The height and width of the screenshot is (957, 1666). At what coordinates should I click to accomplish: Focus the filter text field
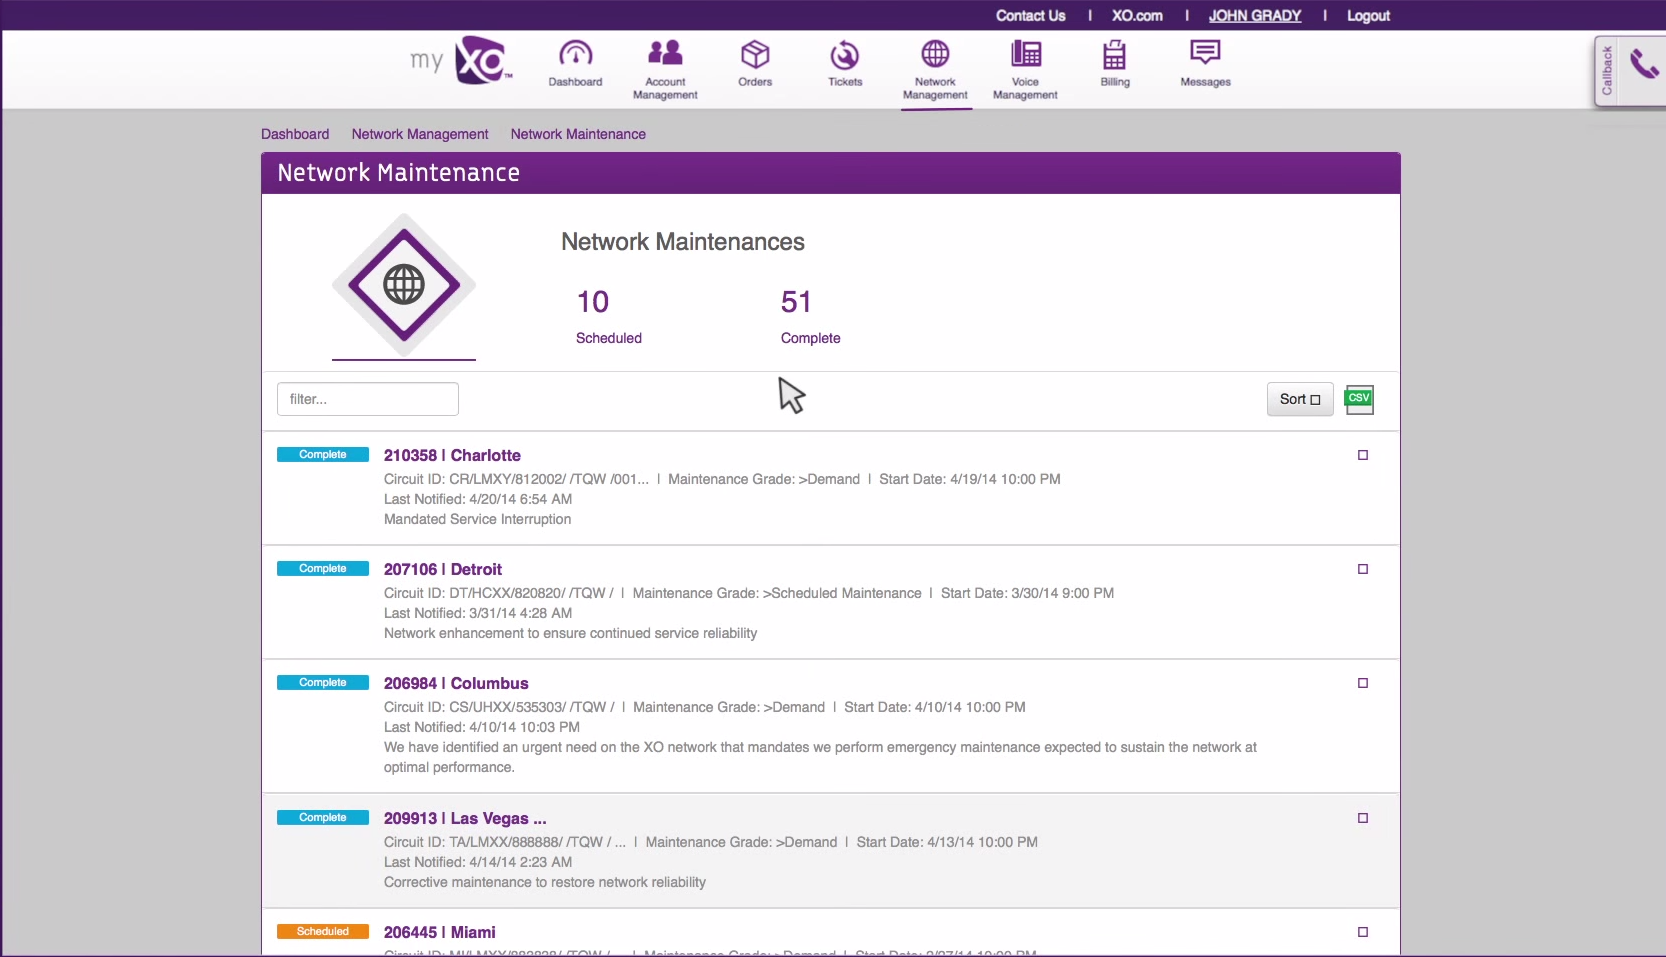368,399
